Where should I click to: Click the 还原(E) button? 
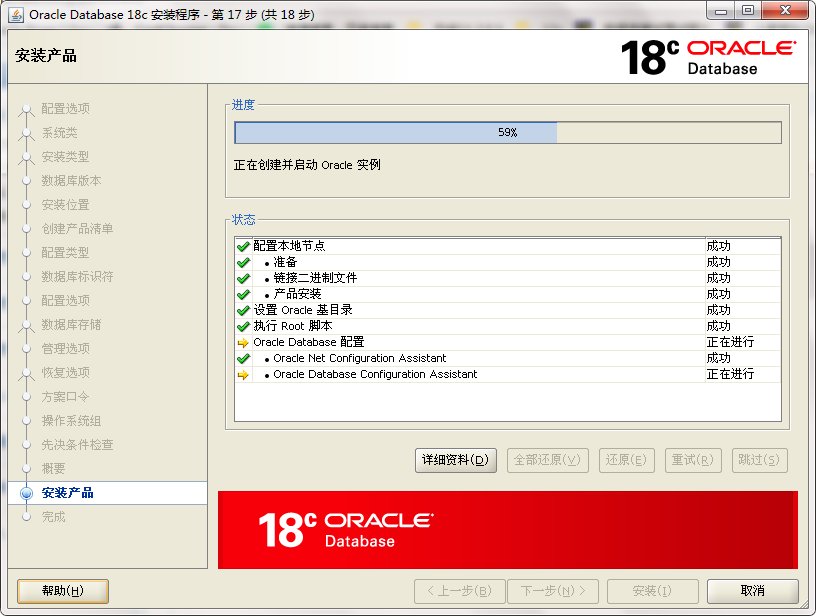pos(626,460)
